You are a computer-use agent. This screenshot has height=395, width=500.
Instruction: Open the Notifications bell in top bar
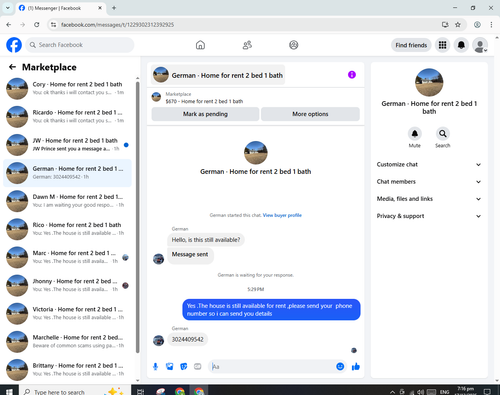(x=461, y=45)
